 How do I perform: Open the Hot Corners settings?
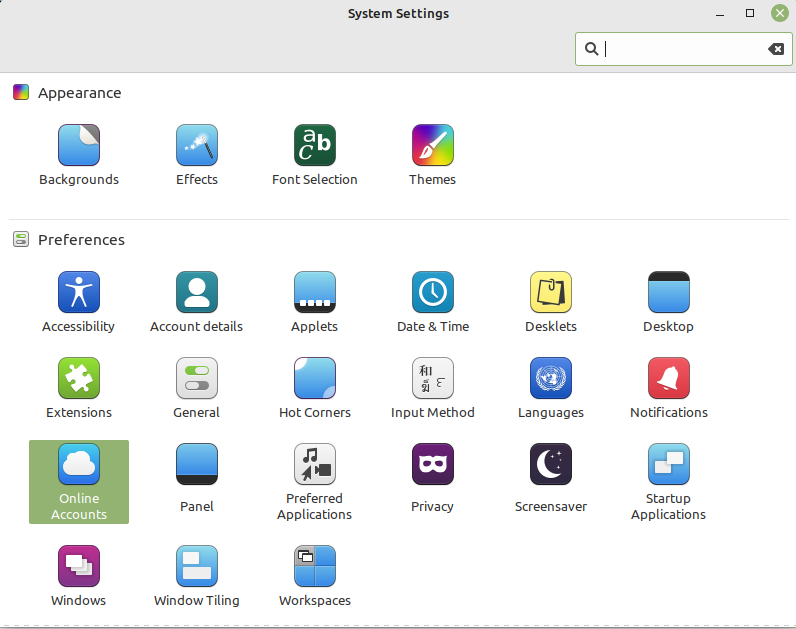tap(315, 379)
